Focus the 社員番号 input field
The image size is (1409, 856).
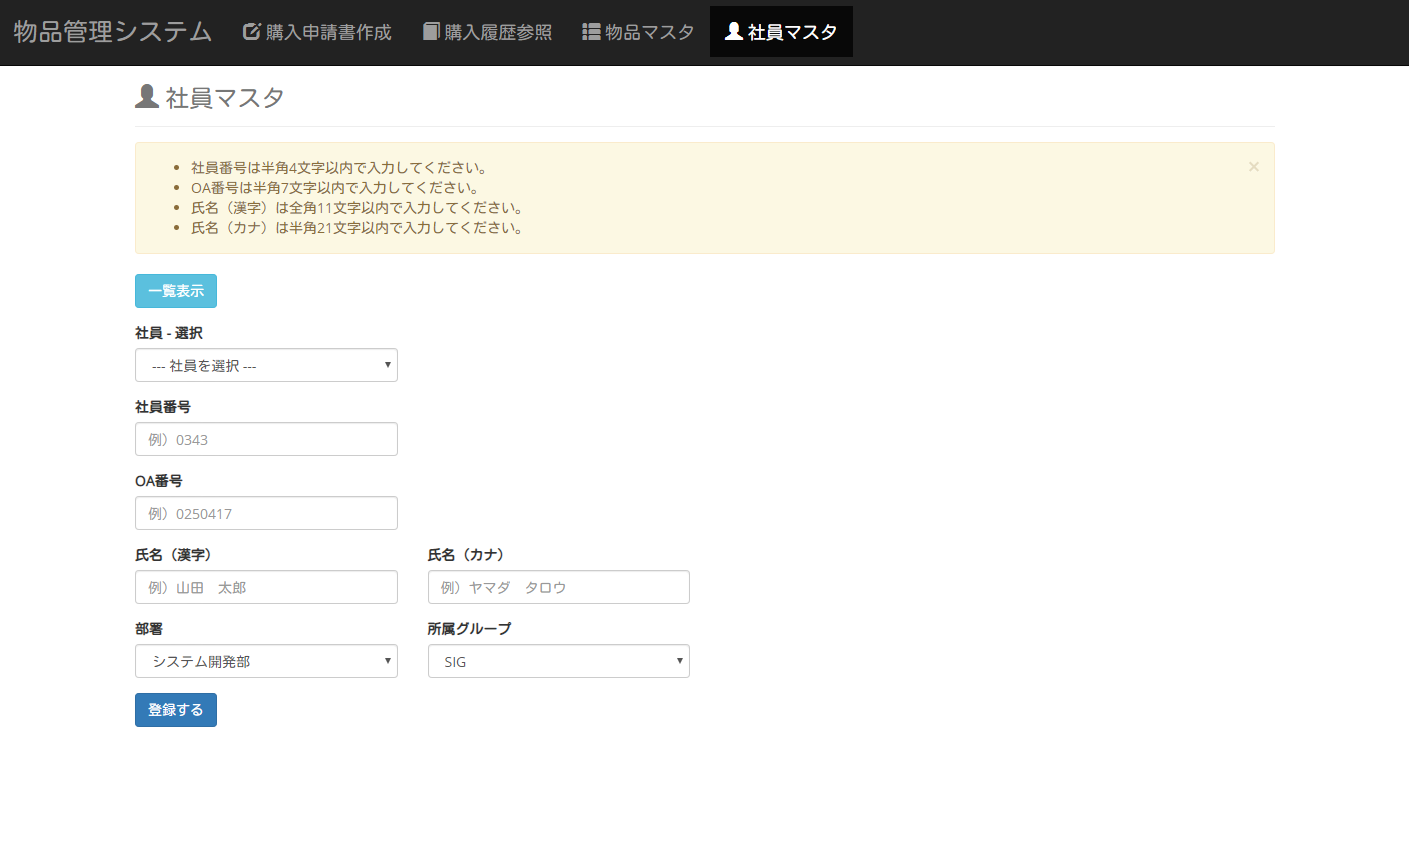coord(266,440)
